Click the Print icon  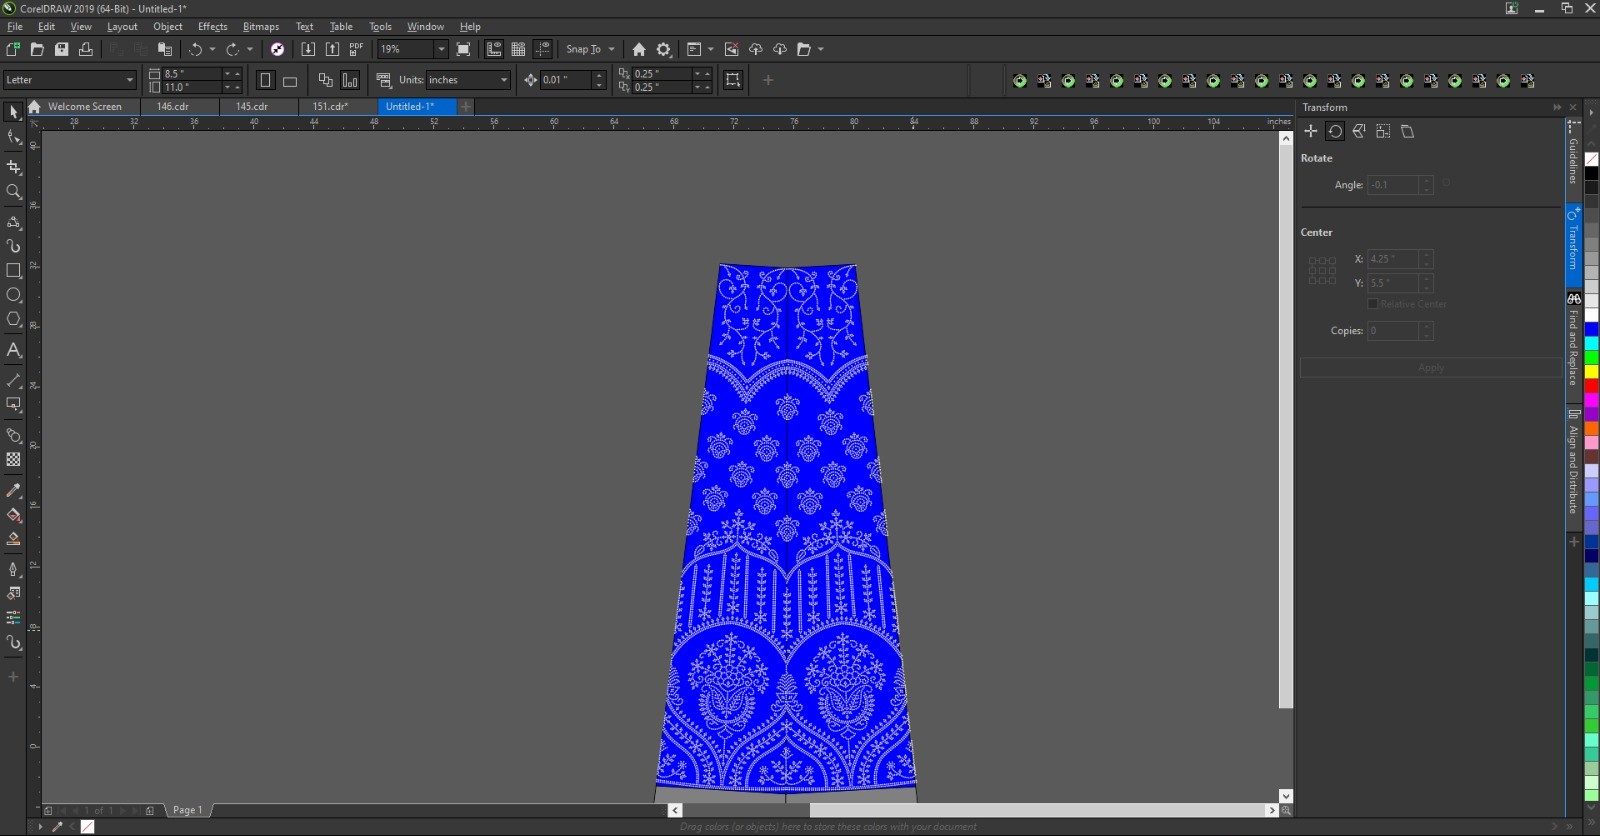[x=86, y=49]
